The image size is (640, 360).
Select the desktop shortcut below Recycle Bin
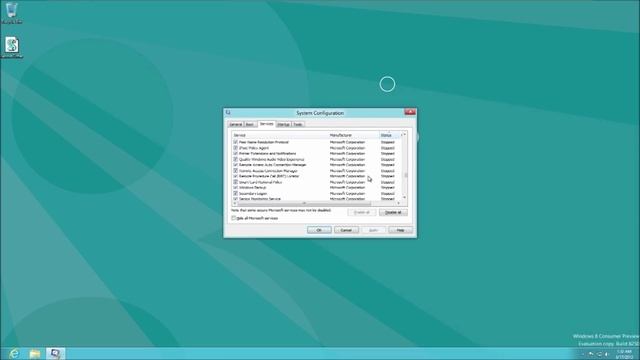12,47
